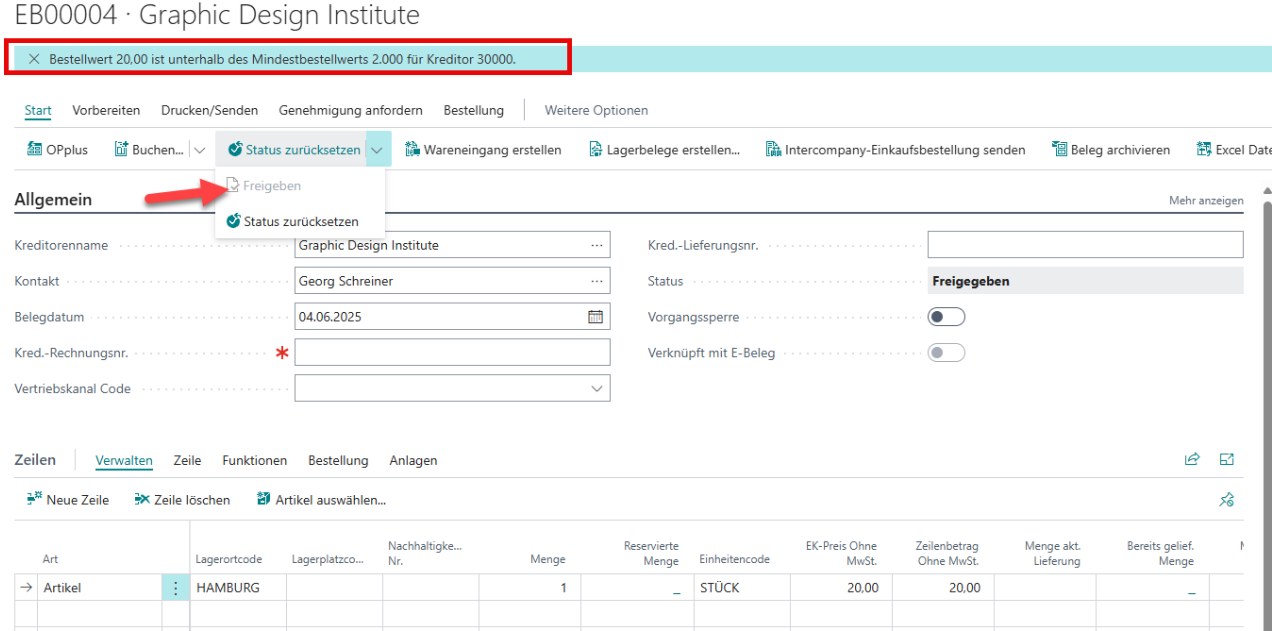Open calendar picker for Belegdatum

click(595, 317)
